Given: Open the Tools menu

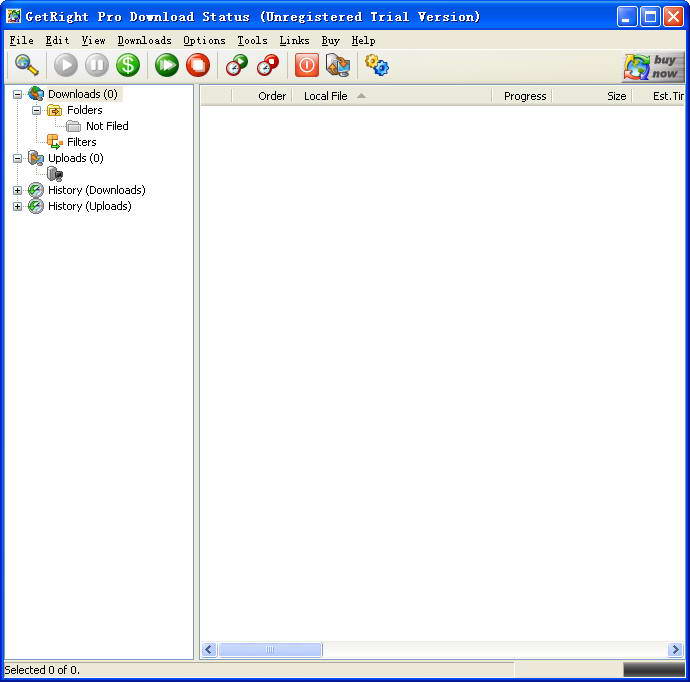Looking at the screenshot, I should tap(252, 40).
